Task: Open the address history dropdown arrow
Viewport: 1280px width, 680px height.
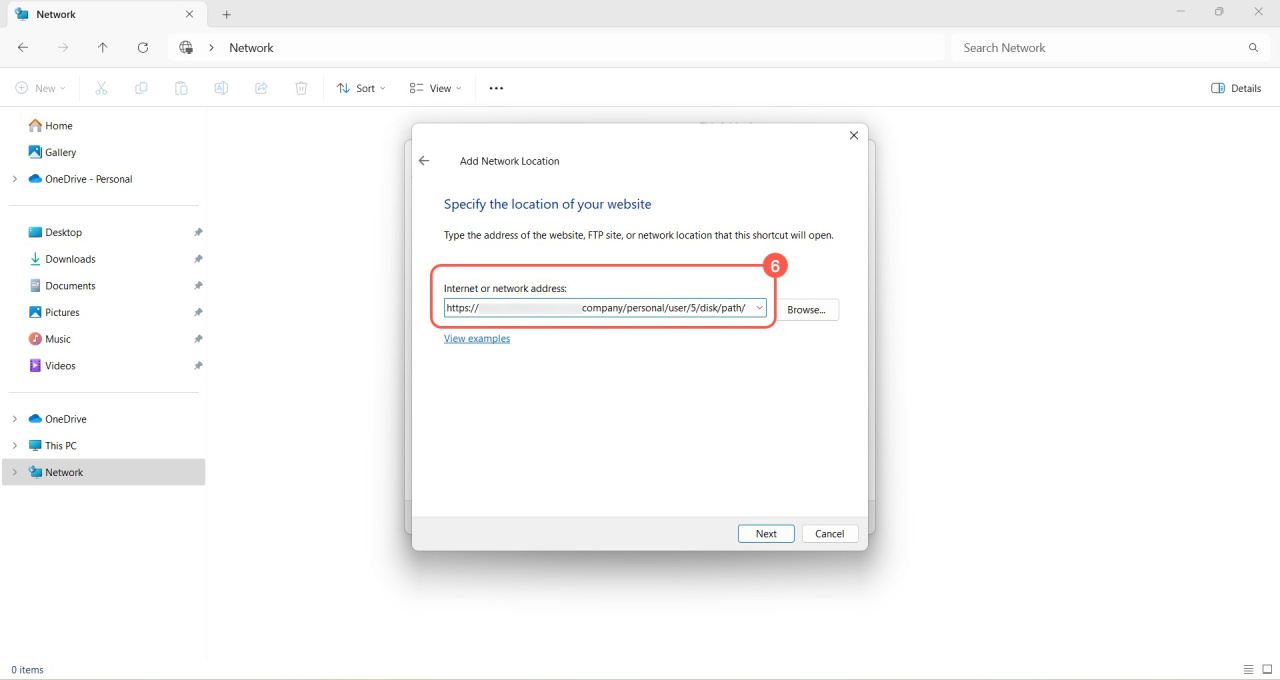Action: point(759,308)
